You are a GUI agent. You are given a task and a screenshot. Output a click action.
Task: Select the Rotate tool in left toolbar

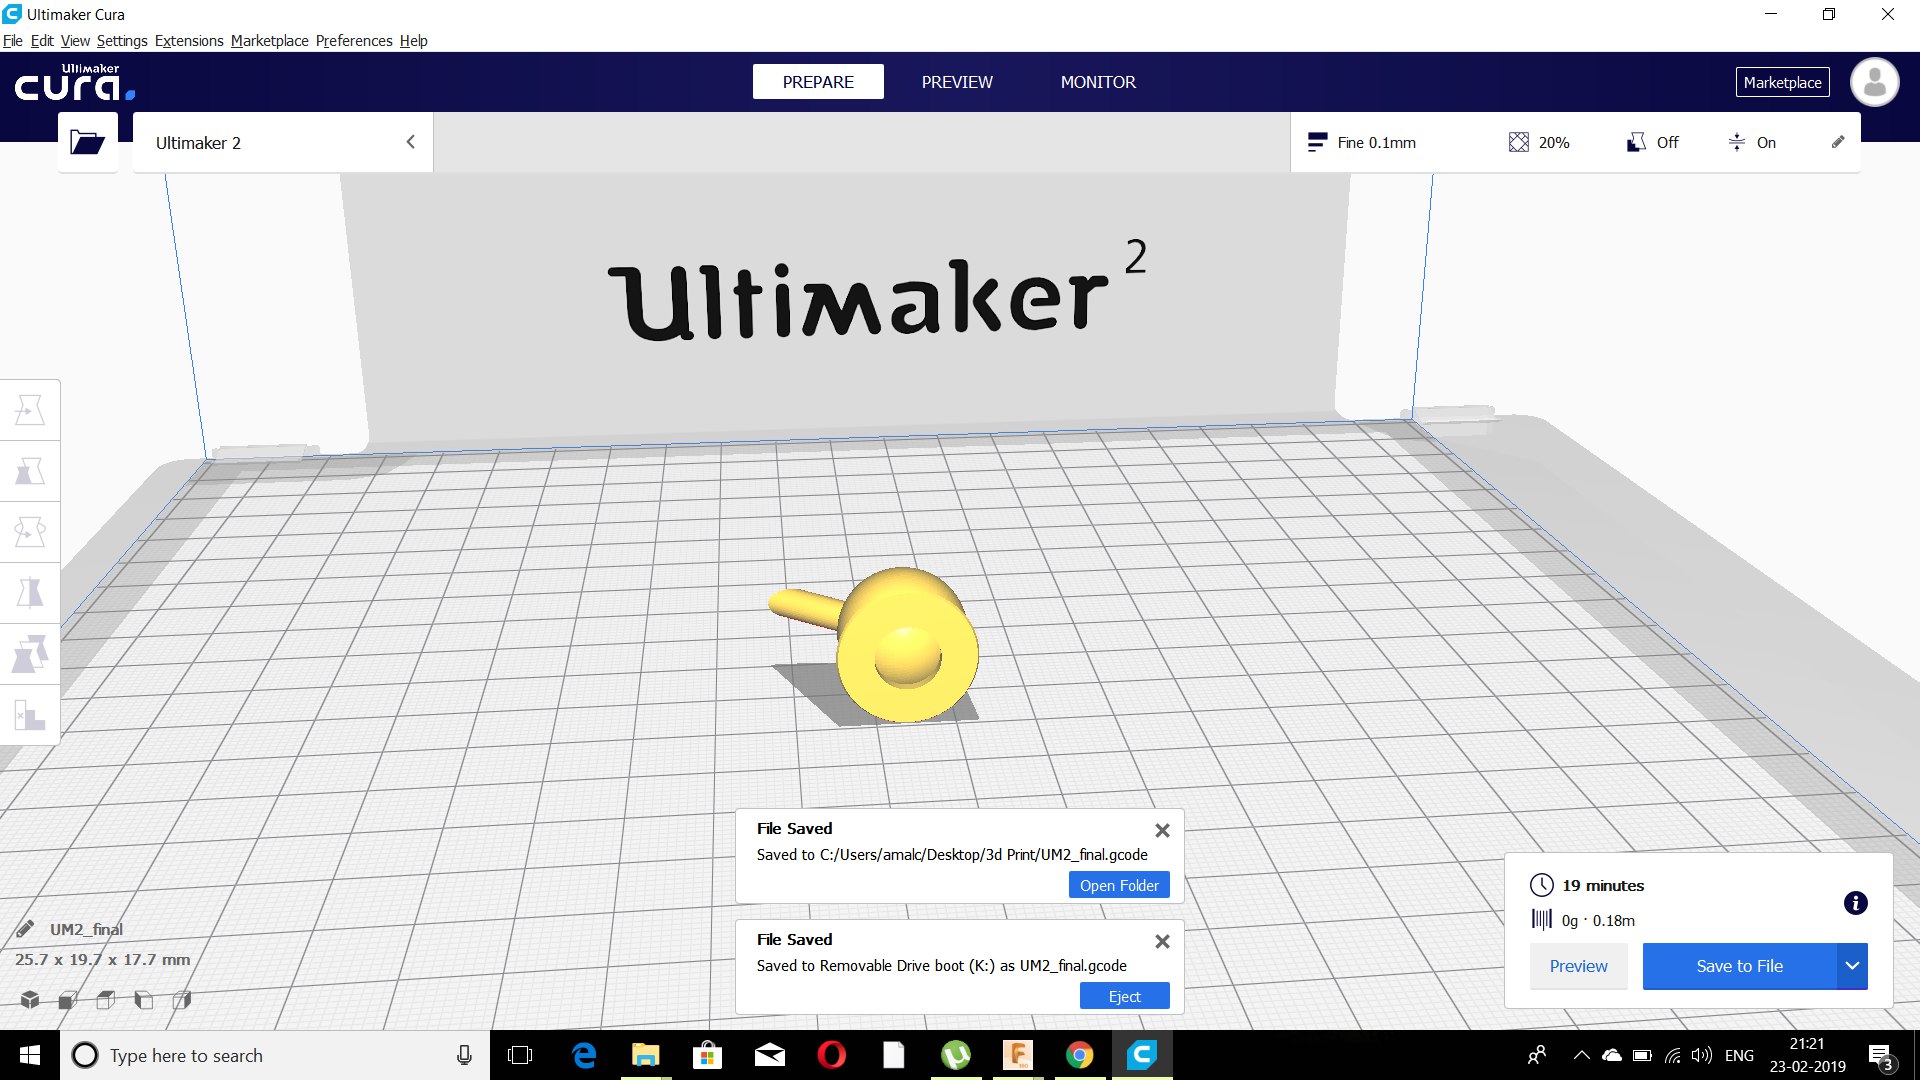[x=30, y=532]
